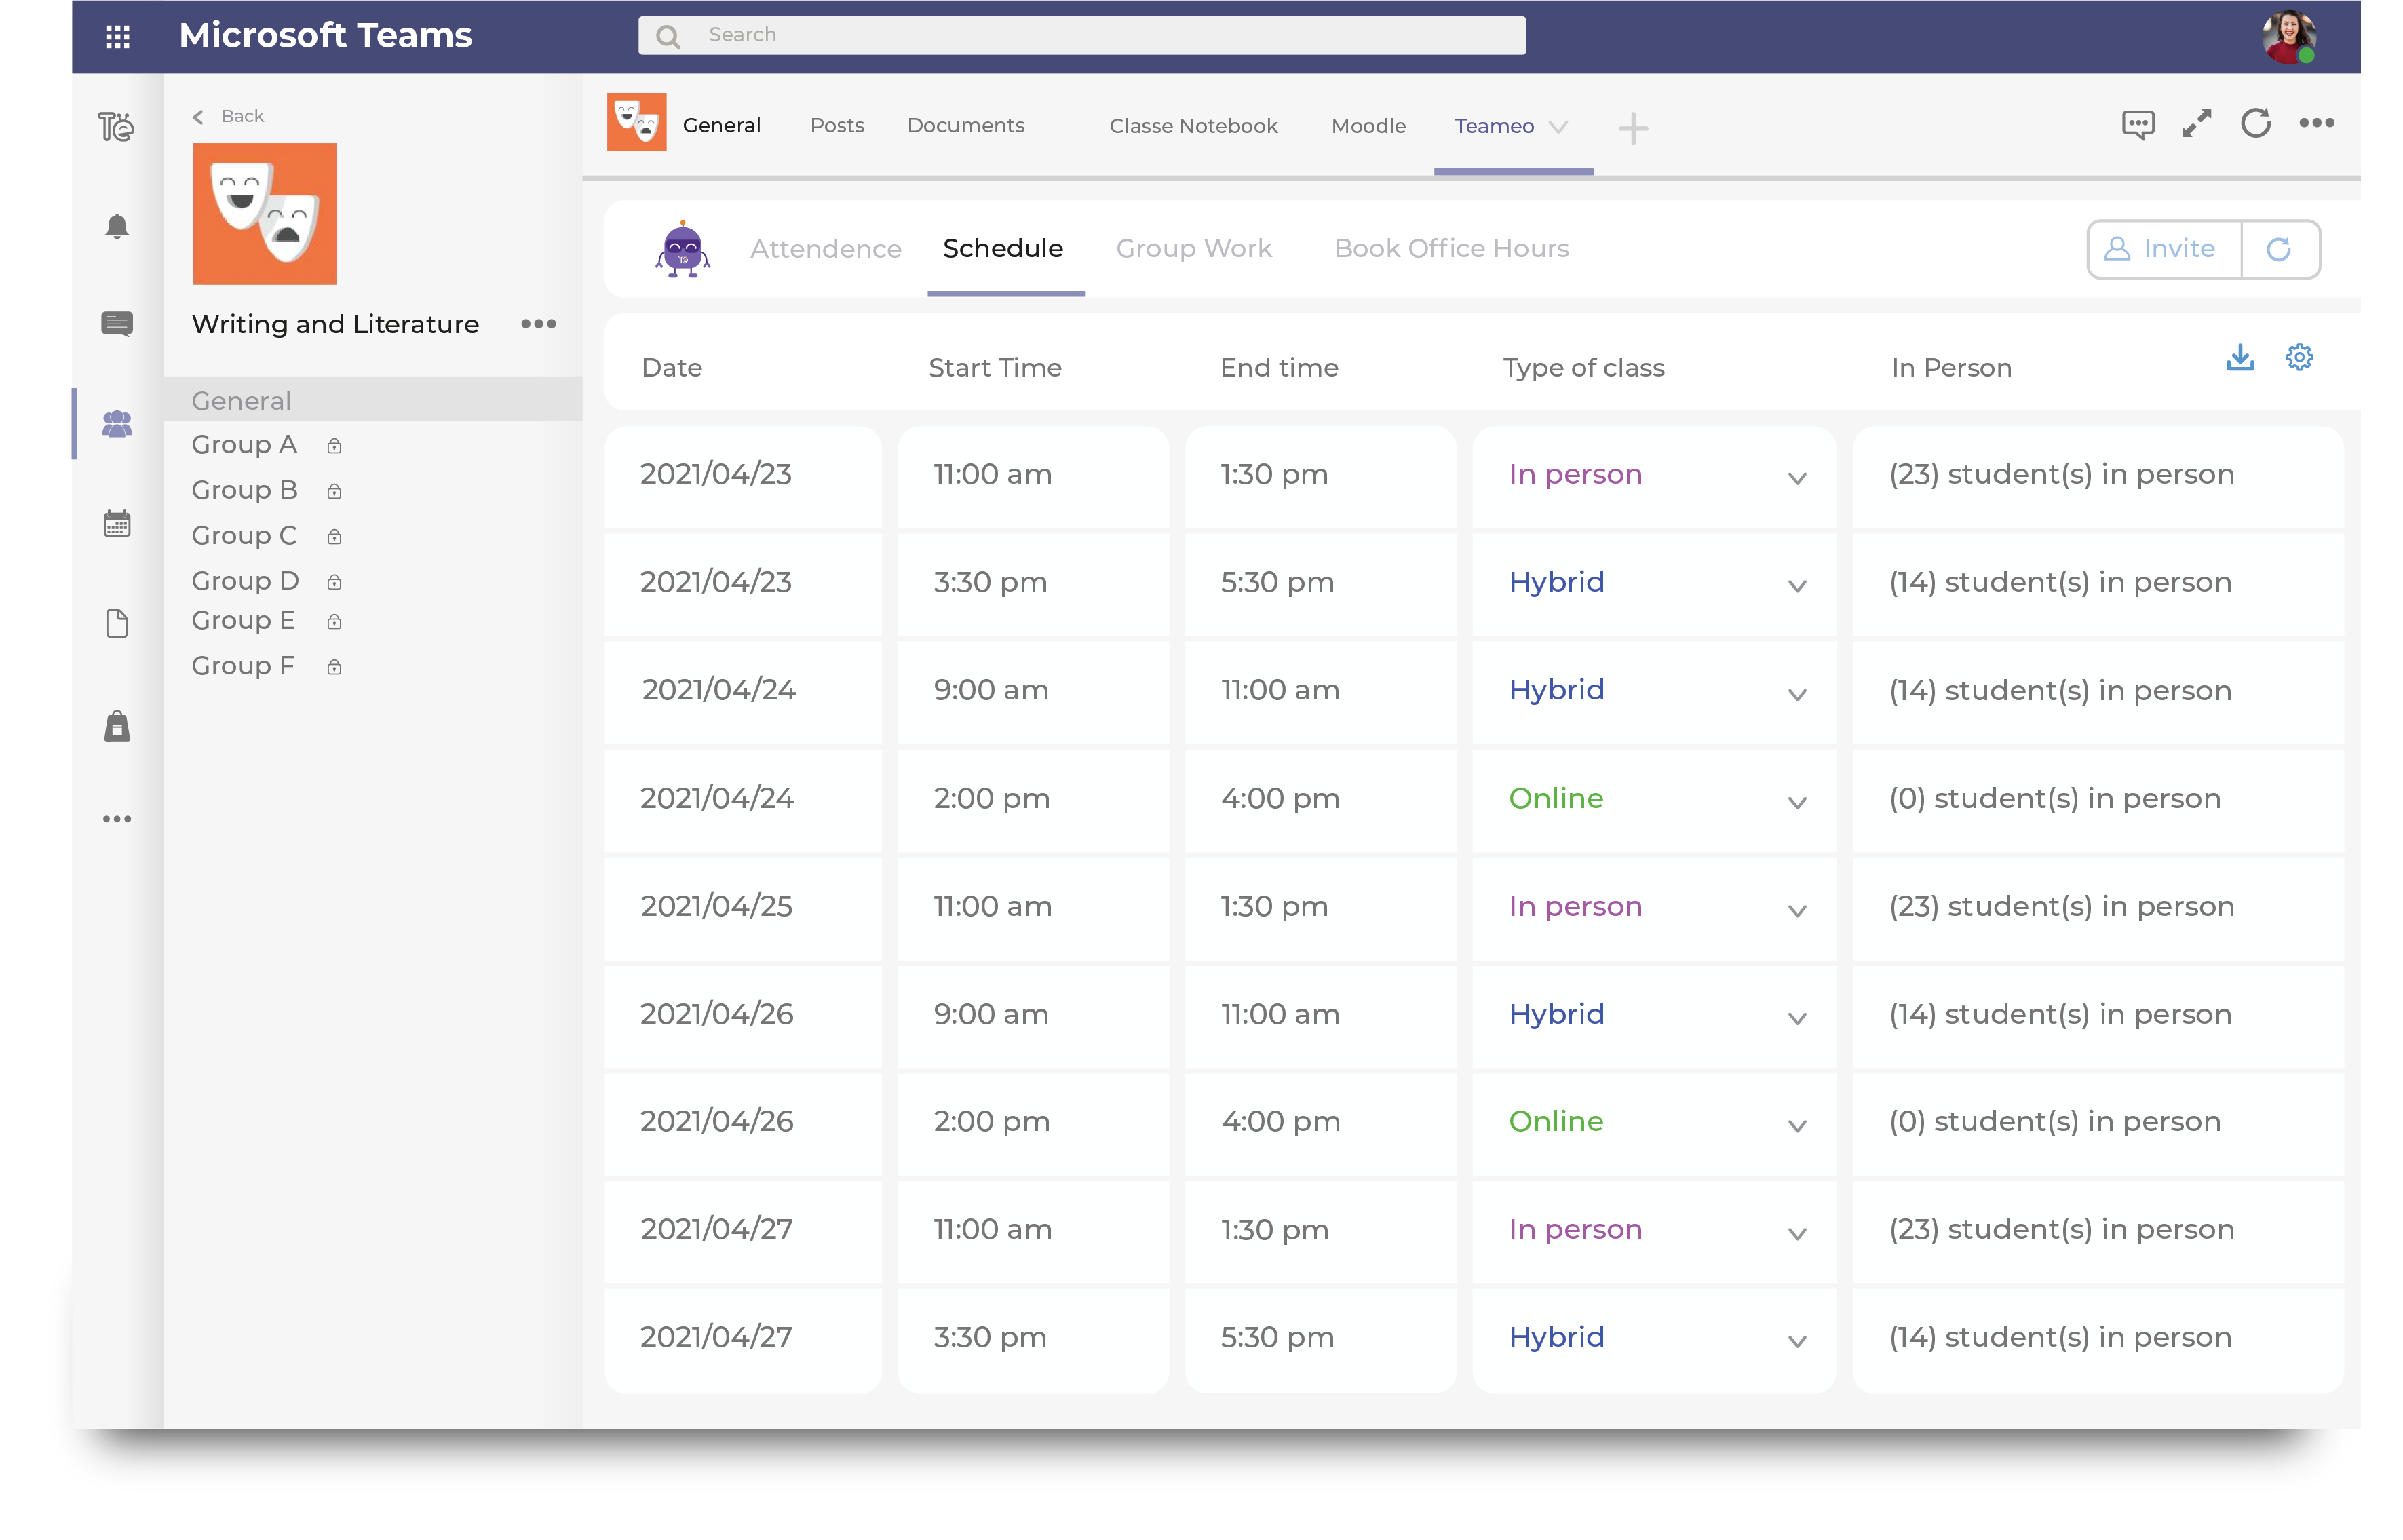Open the Teameo tab chevron
This screenshot has height=1540, width=2403.
pos(1558,127)
